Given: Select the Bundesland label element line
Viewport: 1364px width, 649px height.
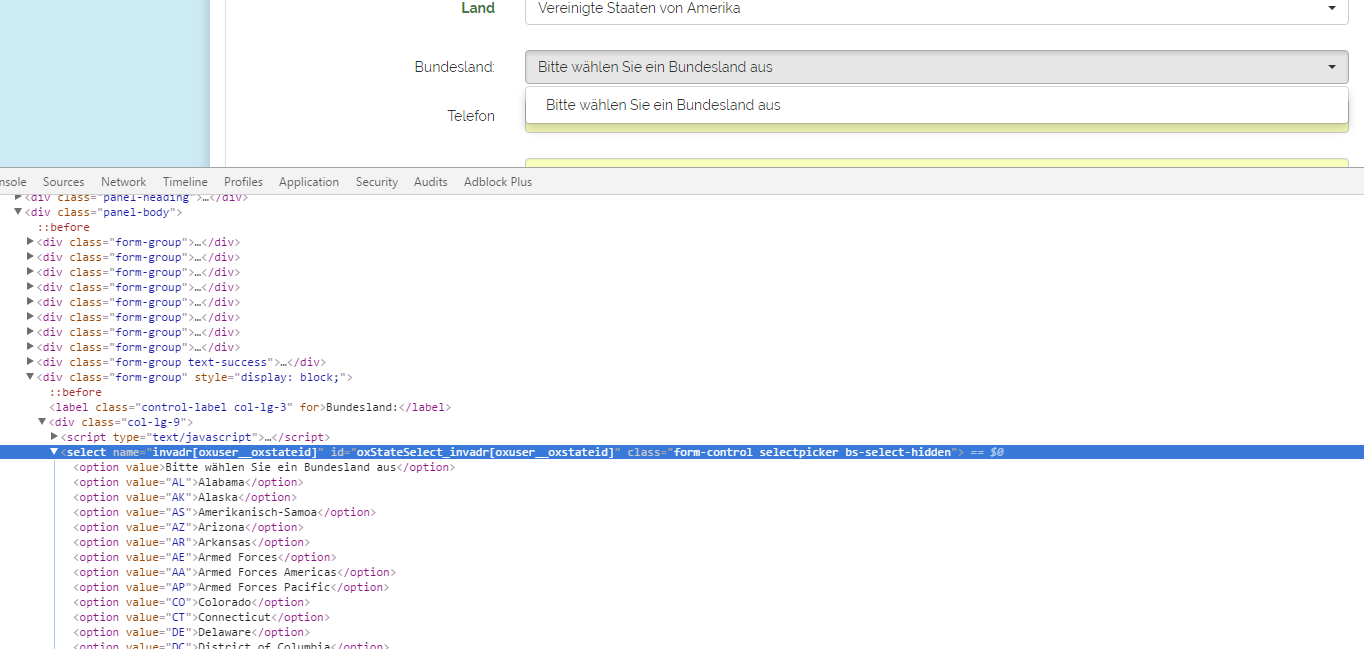Looking at the screenshot, I should (x=250, y=407).
